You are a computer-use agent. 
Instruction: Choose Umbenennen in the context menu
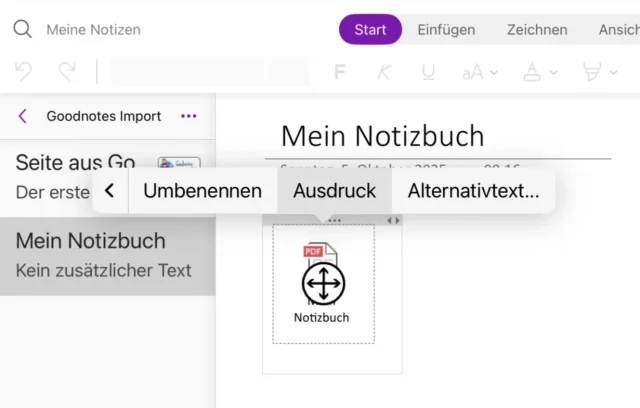click(x=202, y=191)
